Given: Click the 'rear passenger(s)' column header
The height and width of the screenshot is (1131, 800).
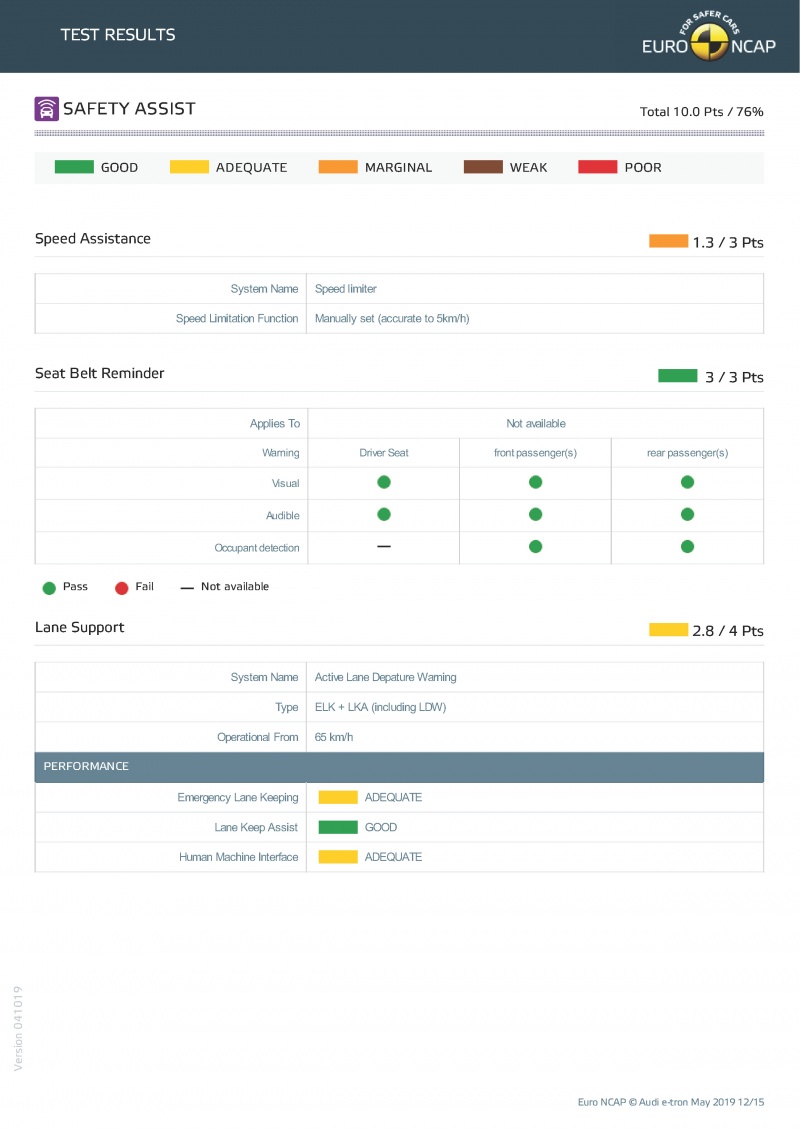Looking at the screenshot, I should click(687, 453).
